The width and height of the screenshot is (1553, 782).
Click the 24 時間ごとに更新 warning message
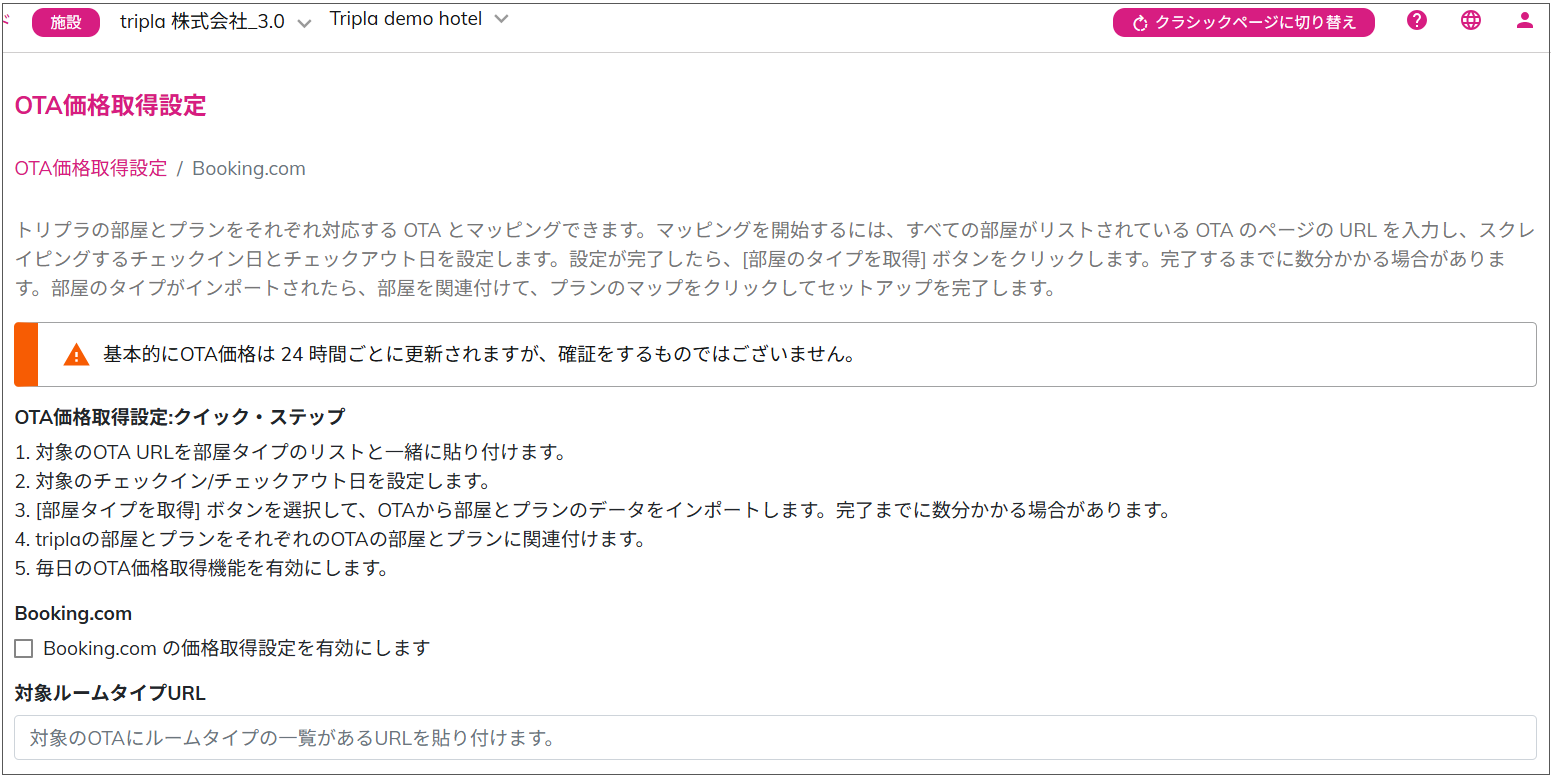[x=479, y=354]
